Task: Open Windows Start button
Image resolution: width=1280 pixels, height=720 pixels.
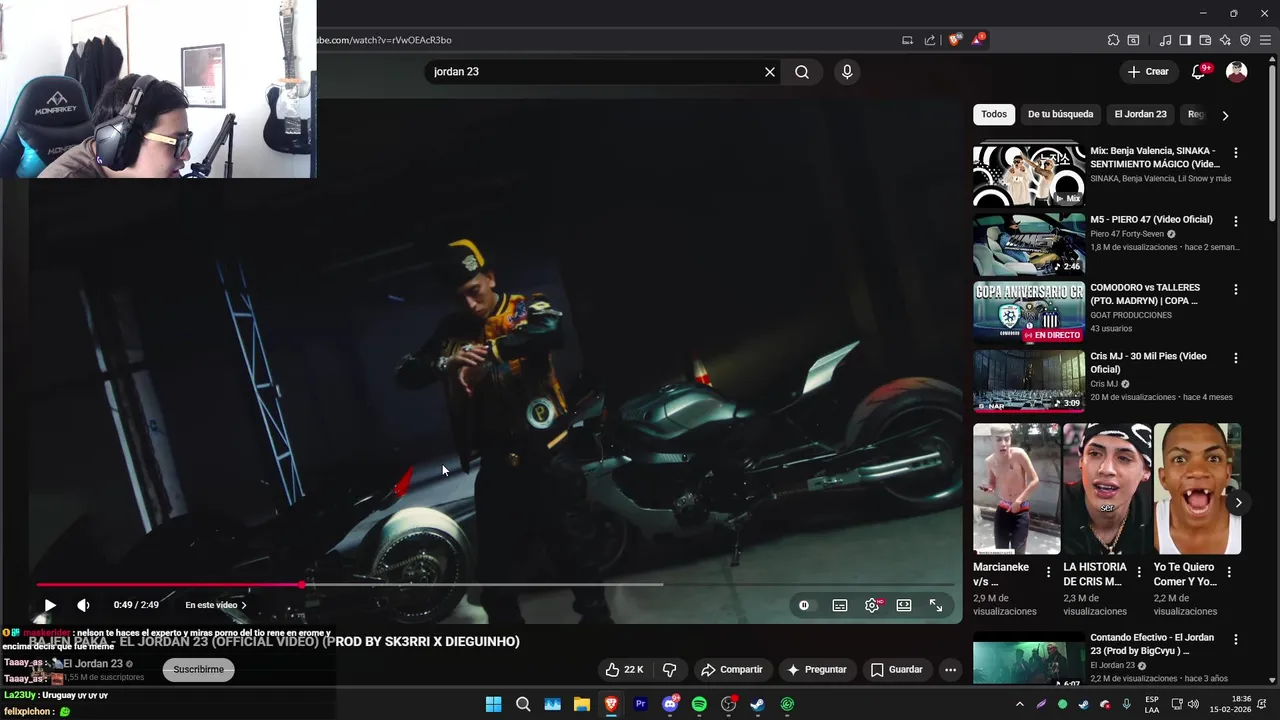Action: 493,704
